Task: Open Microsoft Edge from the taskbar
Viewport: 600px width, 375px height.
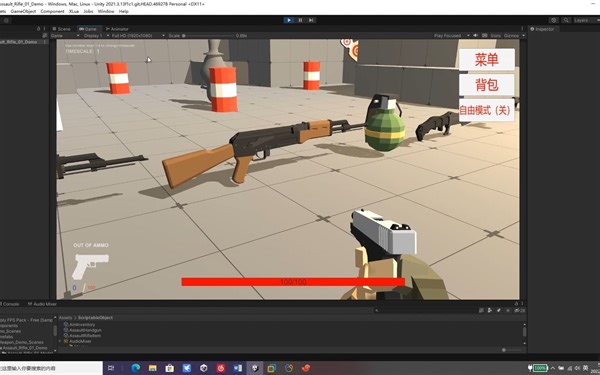Action: pyautogui.click(x=135, y=368)
